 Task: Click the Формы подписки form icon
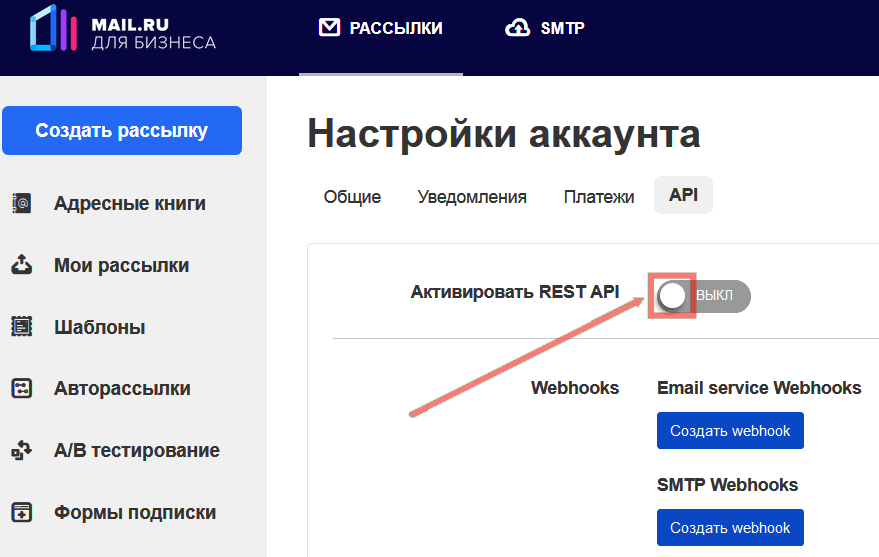coord(21,512)
